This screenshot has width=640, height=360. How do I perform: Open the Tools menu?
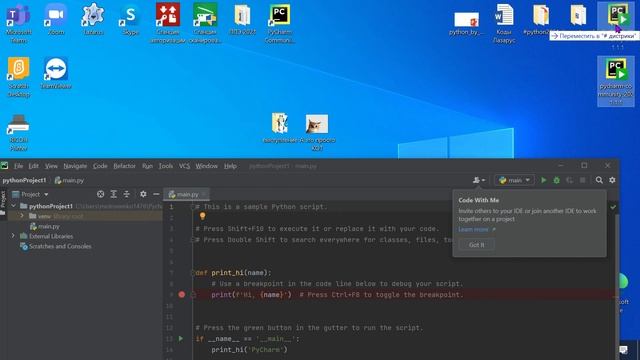165,166
